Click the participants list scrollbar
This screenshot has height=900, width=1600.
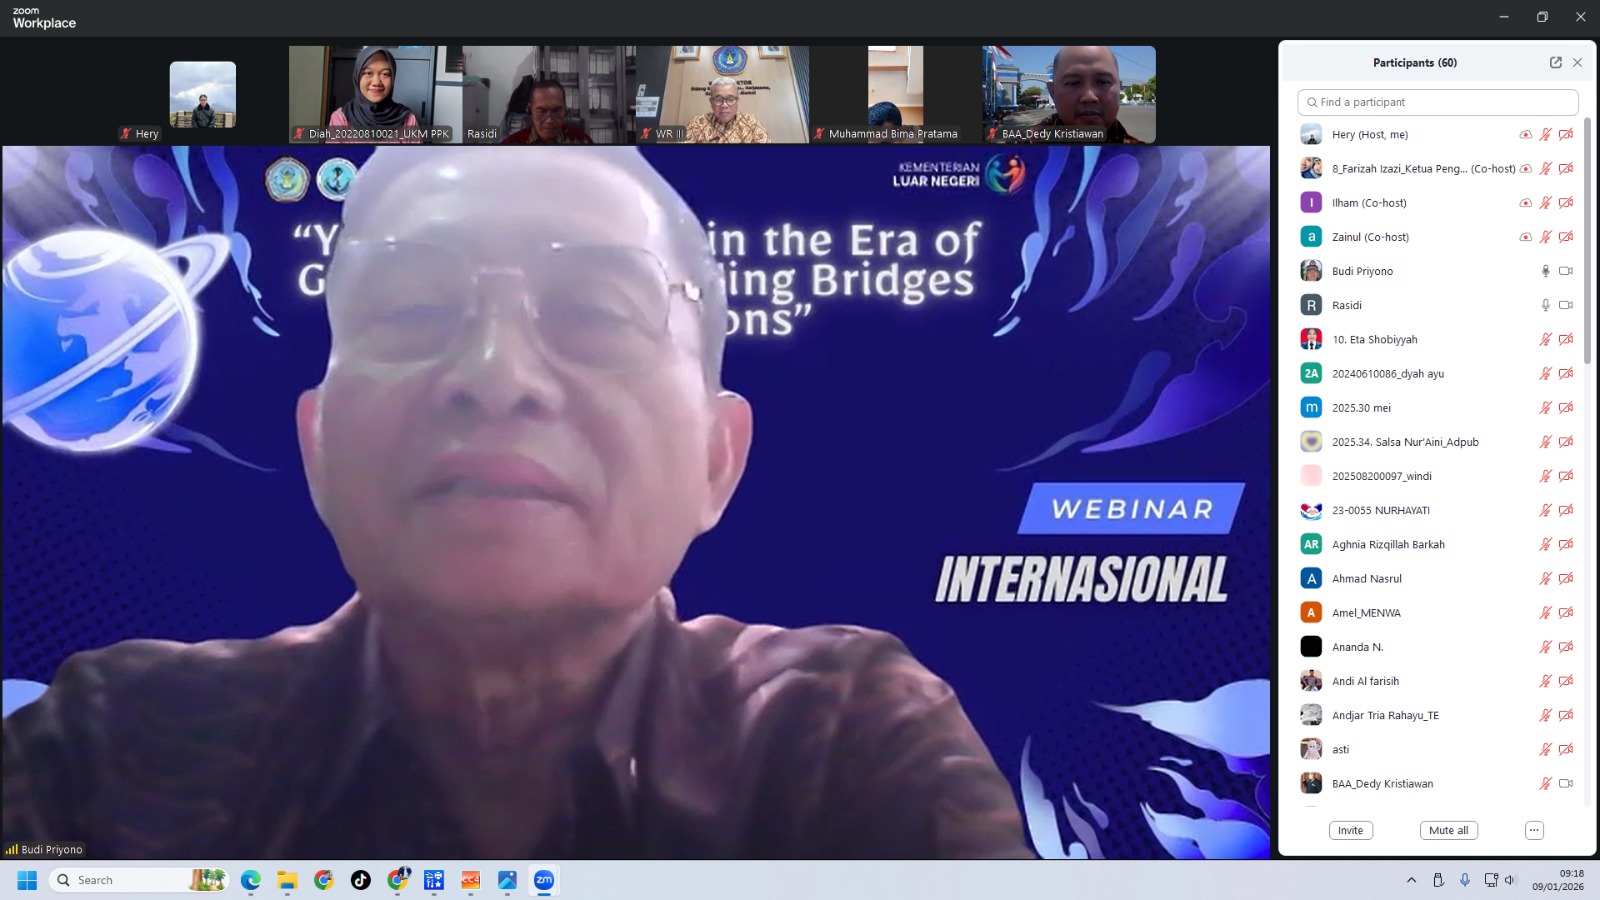[x=1587, y=240]
